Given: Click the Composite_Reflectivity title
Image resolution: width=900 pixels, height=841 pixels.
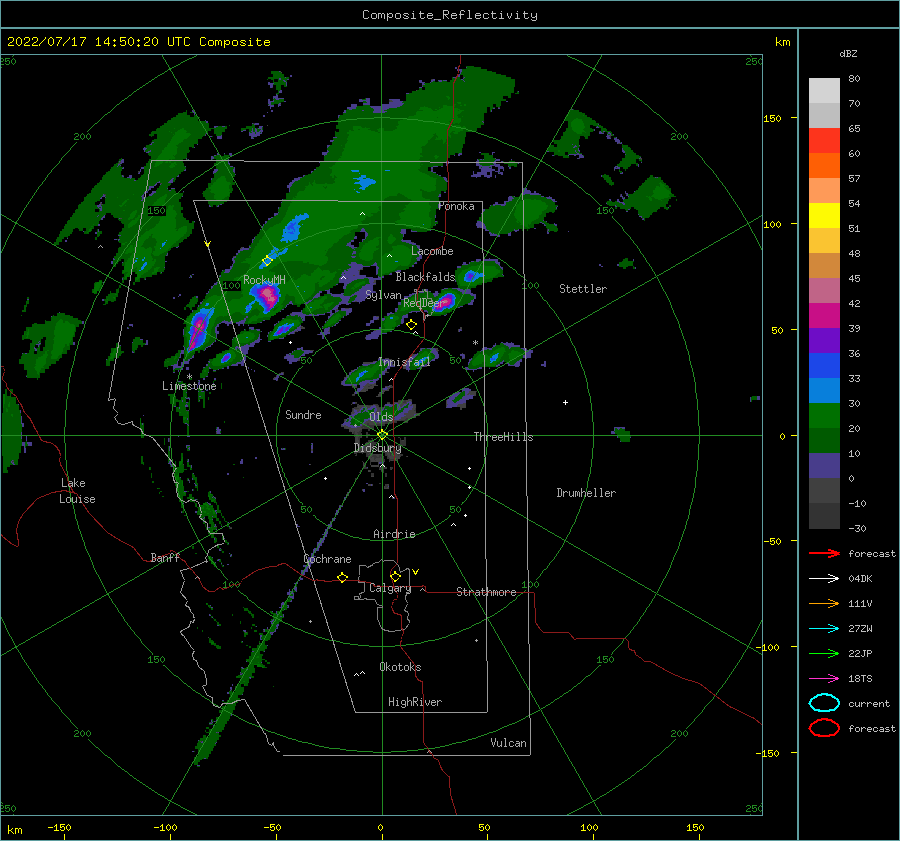Looking at the screenshot, I should pos(450,15).
